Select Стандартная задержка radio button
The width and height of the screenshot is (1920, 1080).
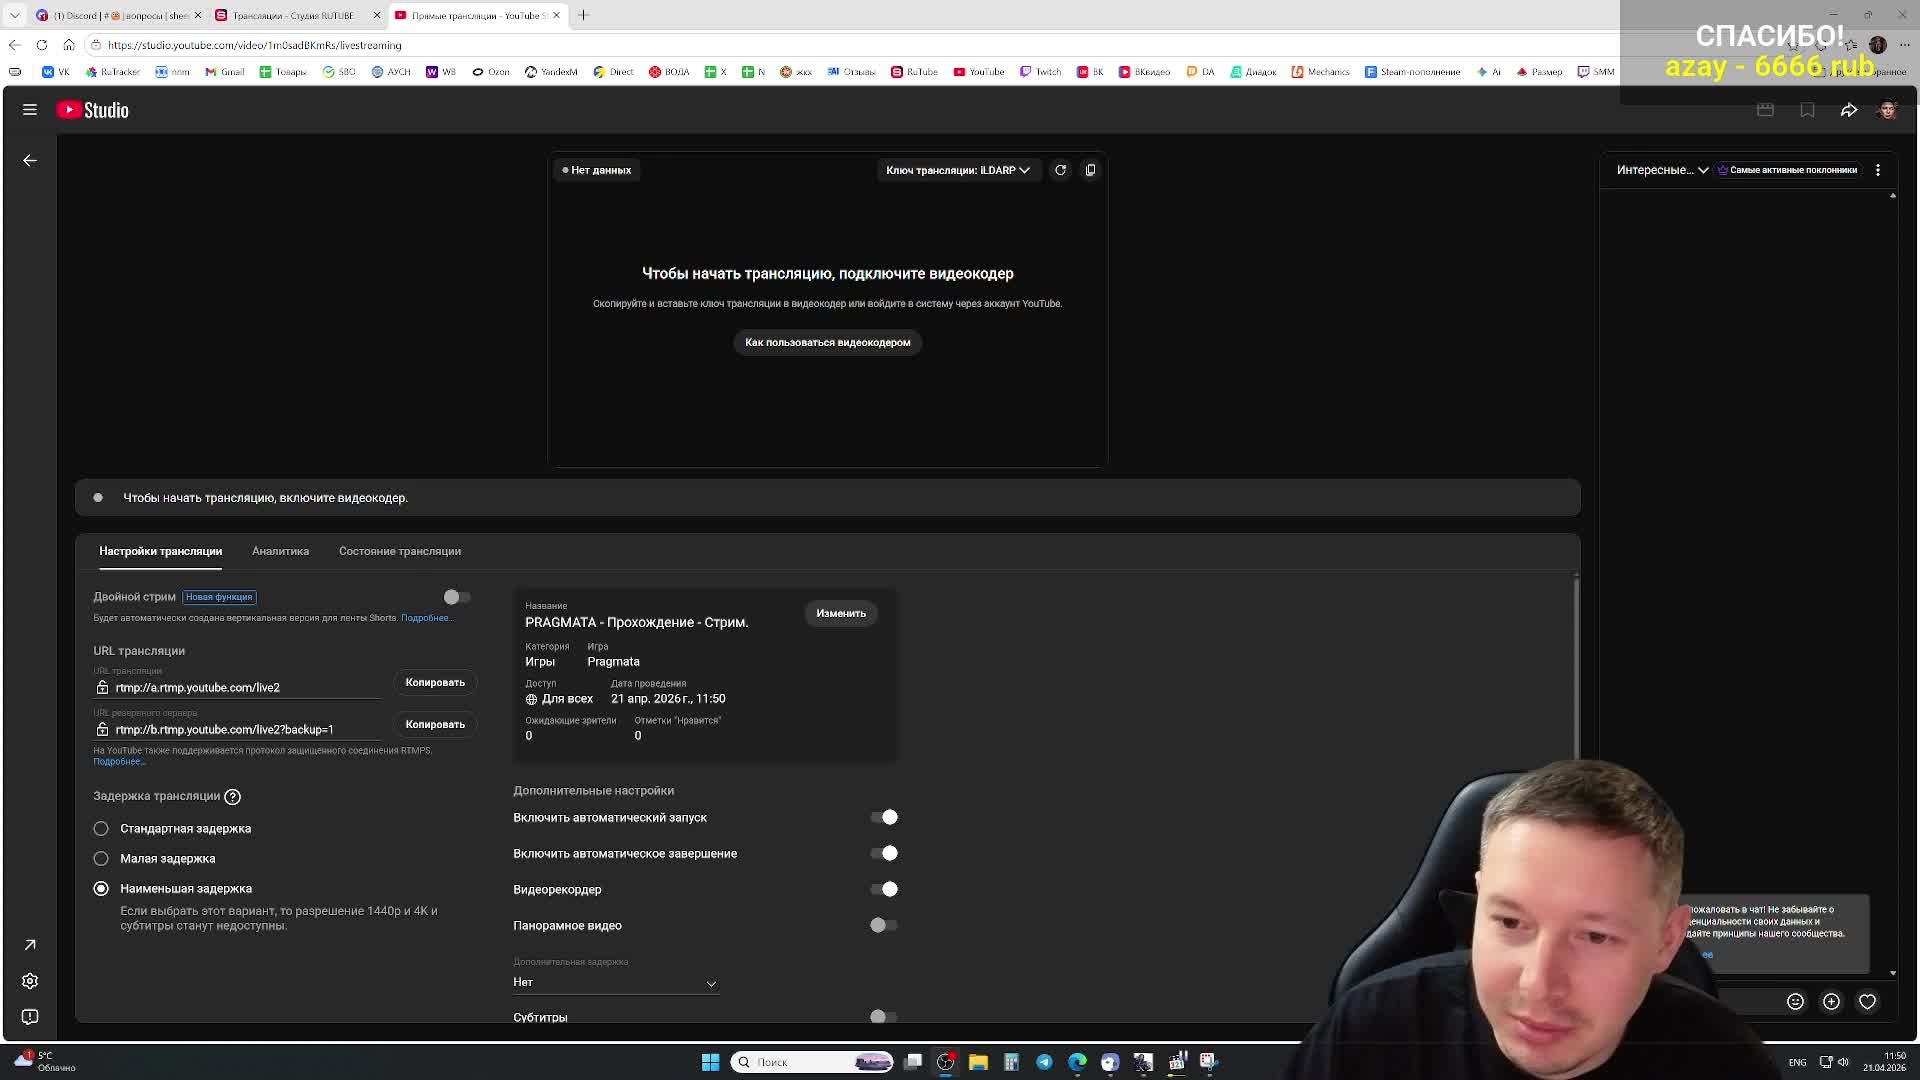coord(101,828)
